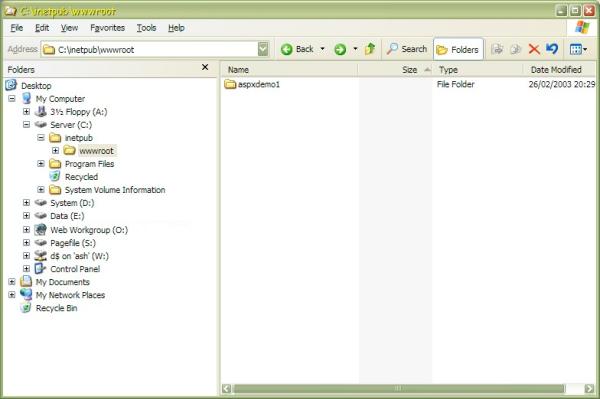Click the Move To toolbar icon
Screen dimensions: 600x399
coord(497,49)
